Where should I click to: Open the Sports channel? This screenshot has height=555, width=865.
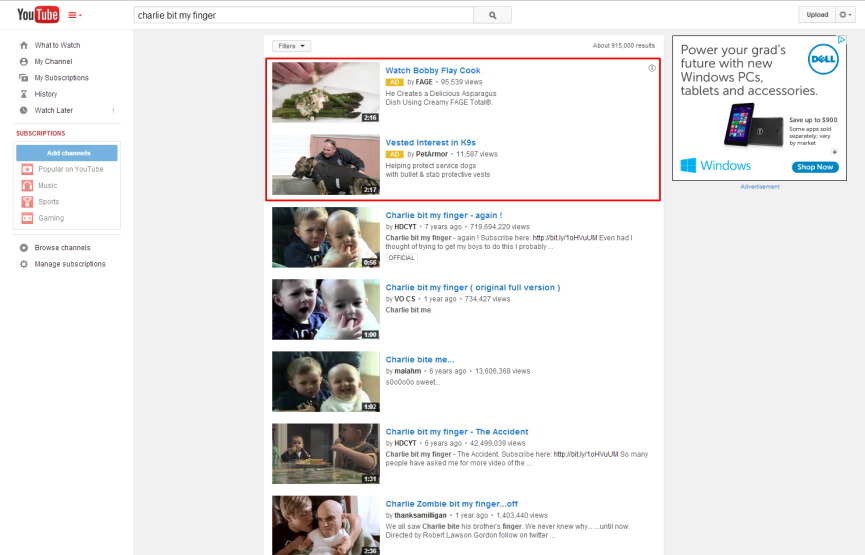coord(49,202)
